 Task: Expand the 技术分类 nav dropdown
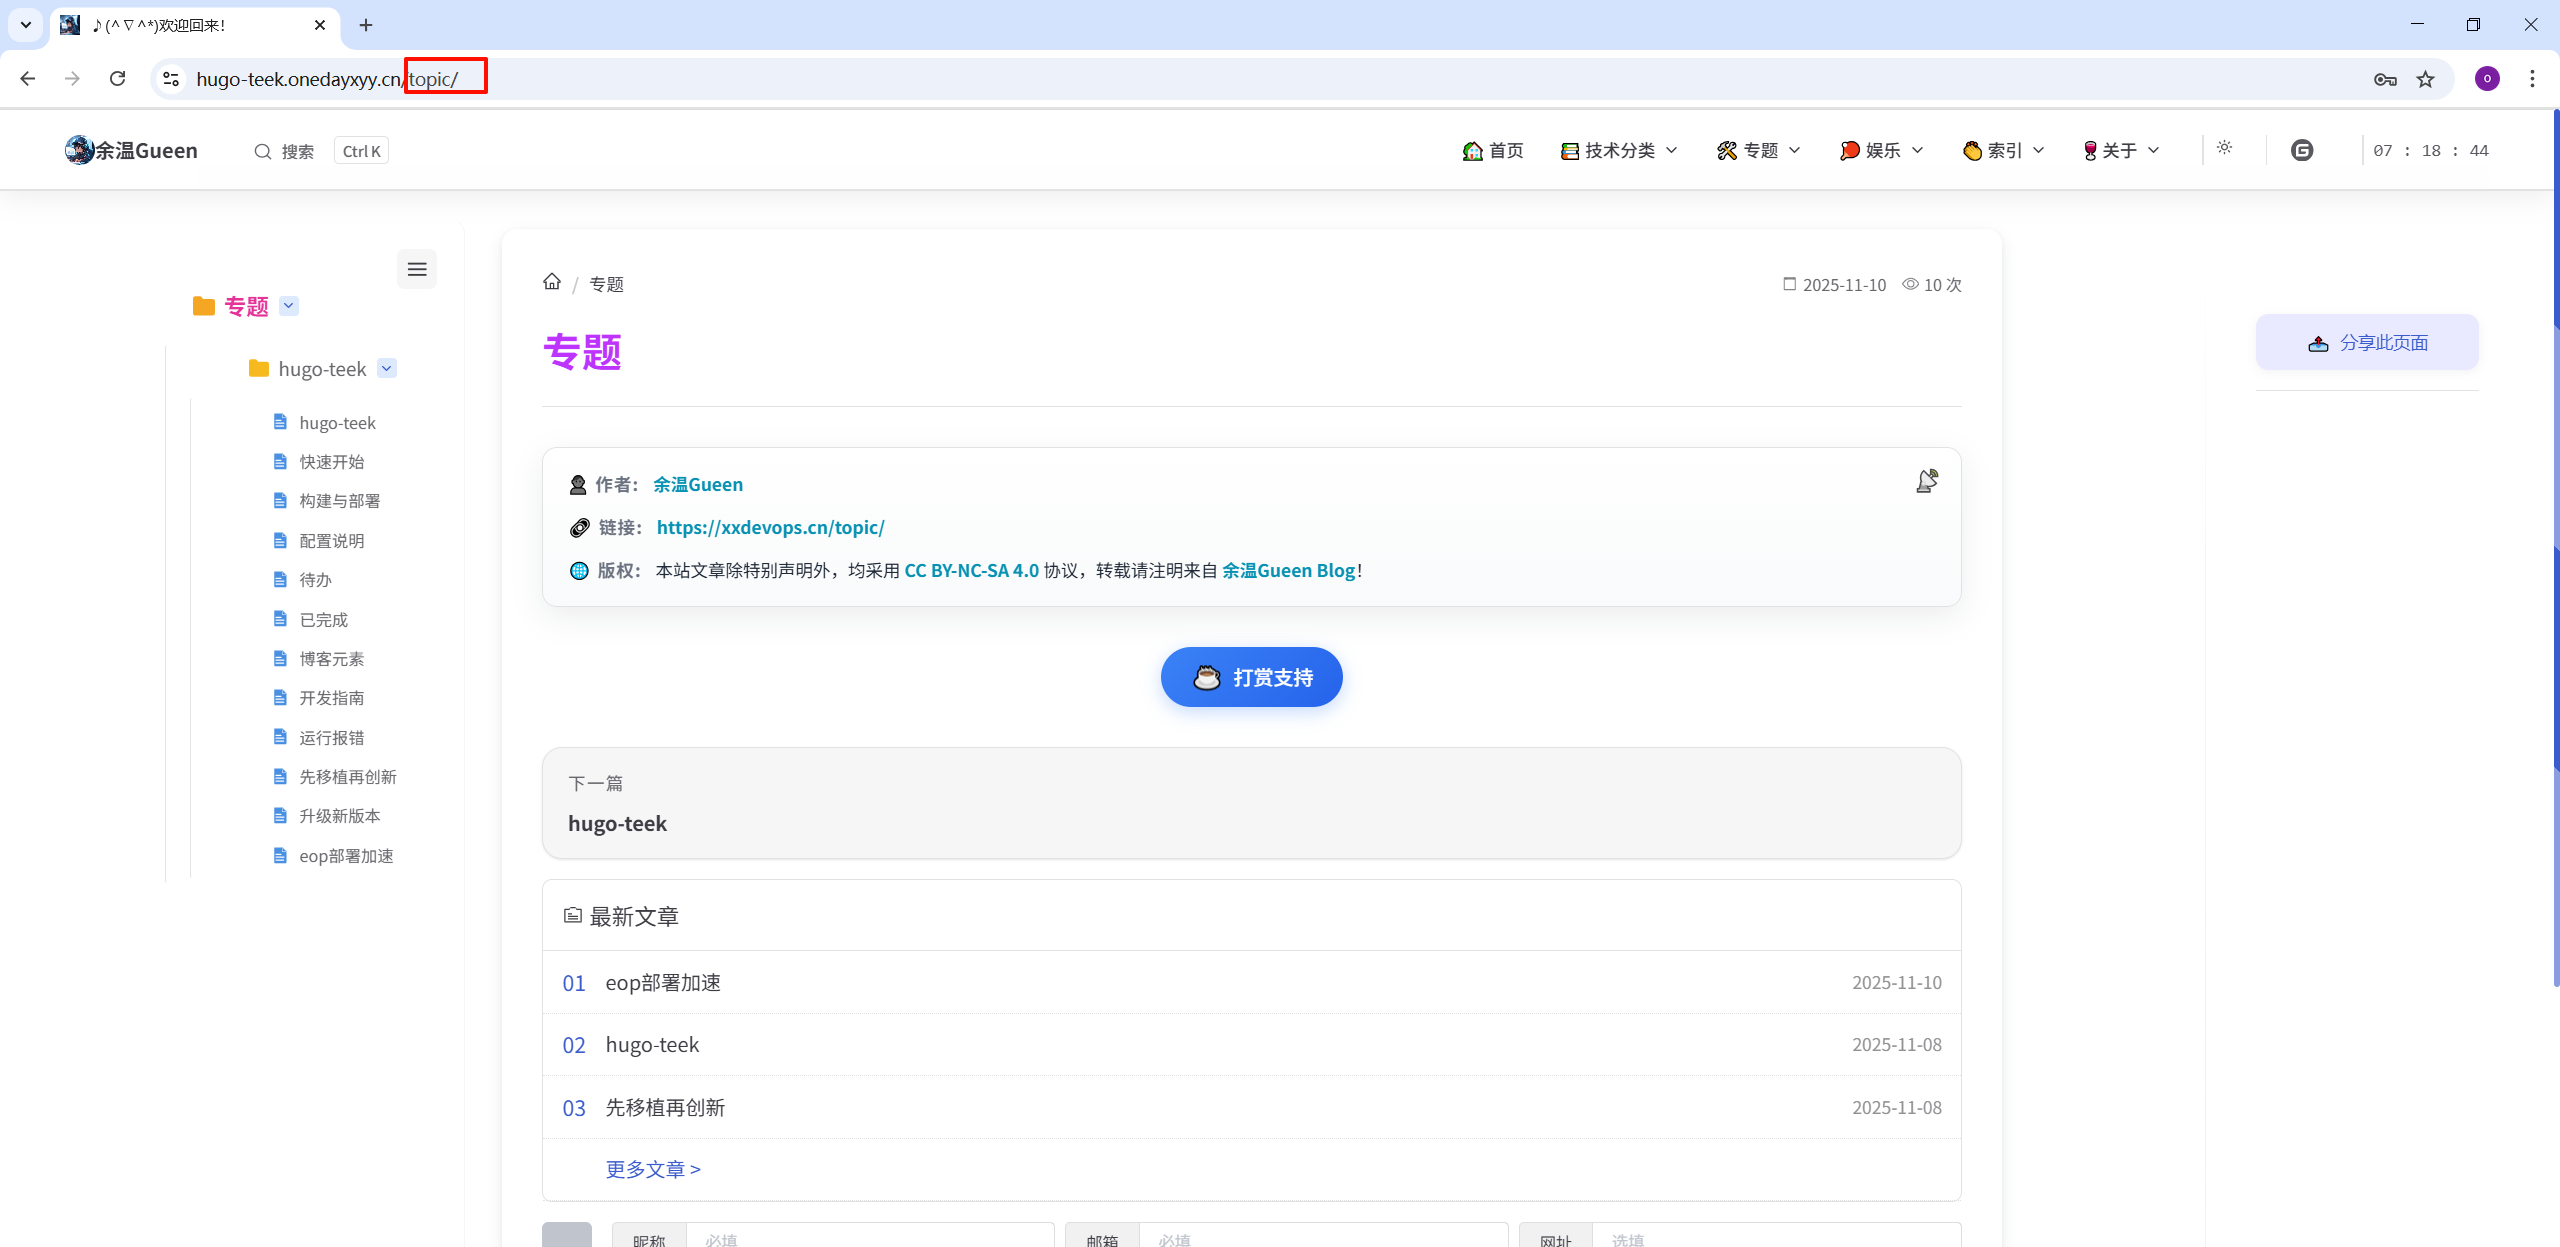(1619, 150)
